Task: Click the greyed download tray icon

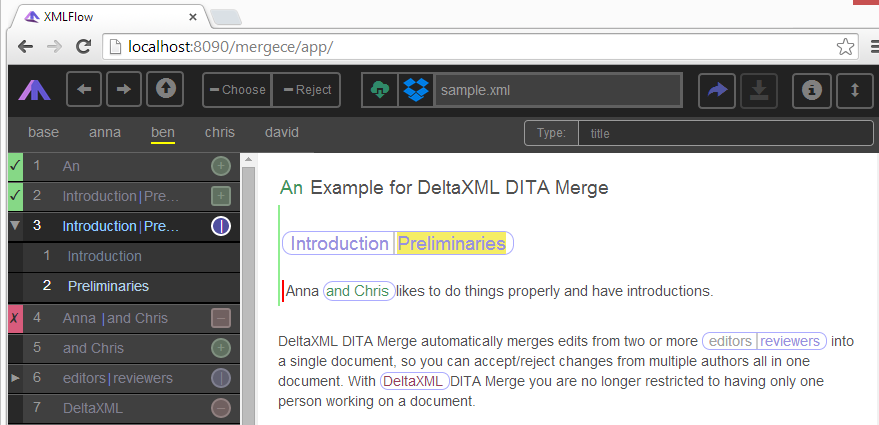Action: click(759, 90)
